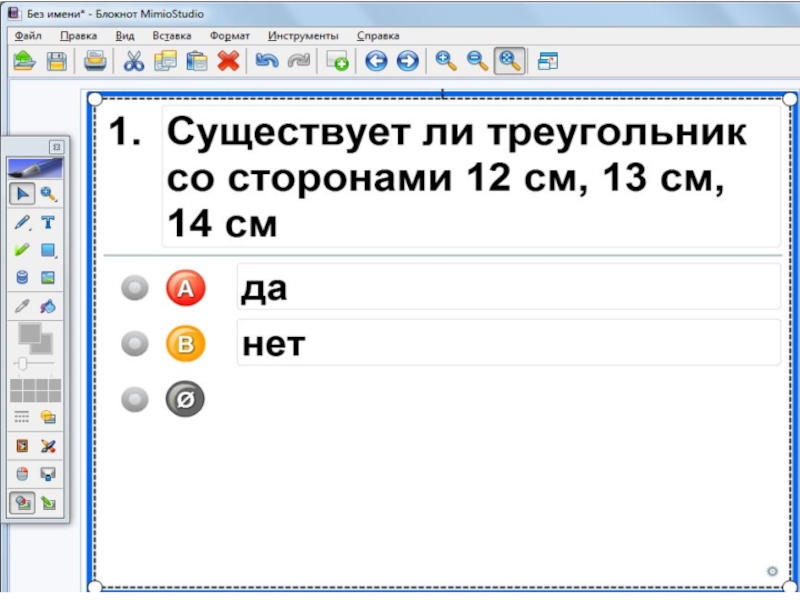Screen dimensions: 800x600
Task: Open the Вид menu
Action: click(x=125, y=36)
